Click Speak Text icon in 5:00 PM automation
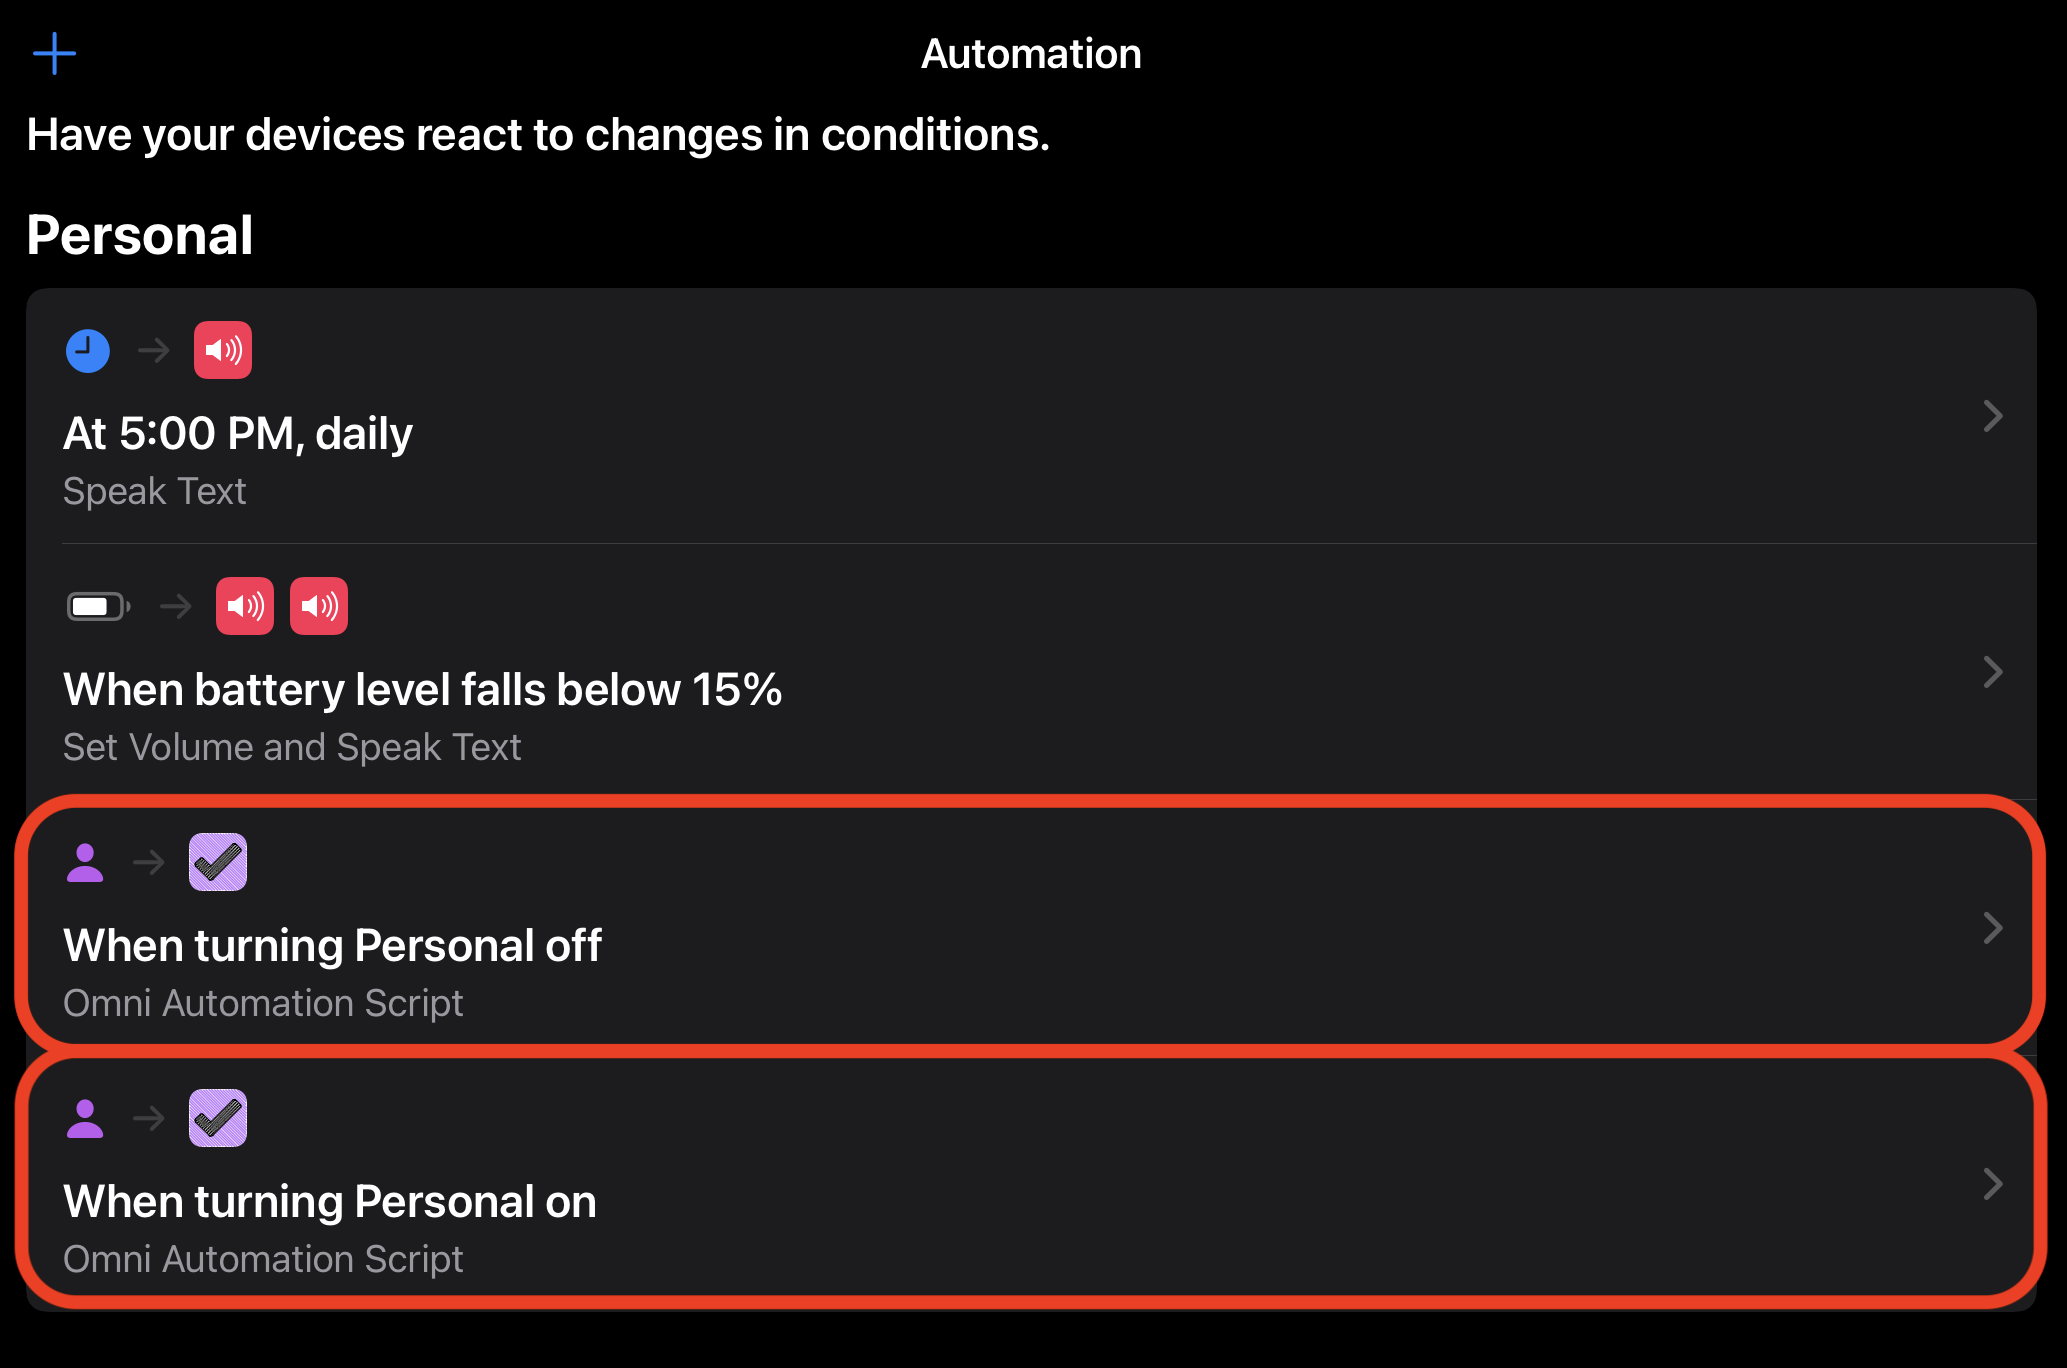 pyautogui.click(x=223, y=351)
